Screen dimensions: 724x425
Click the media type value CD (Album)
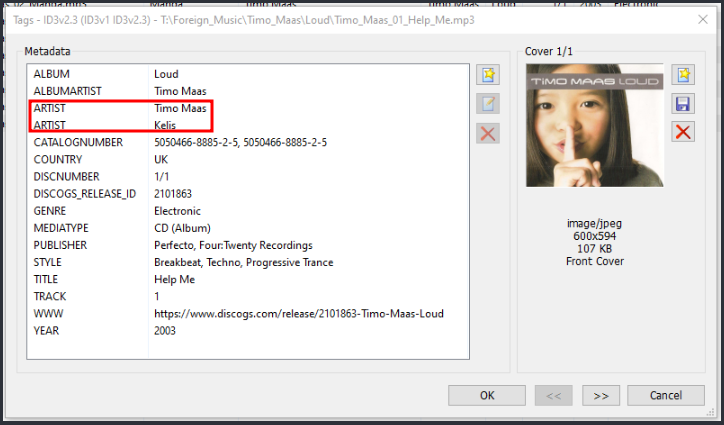tap(182, 228)
